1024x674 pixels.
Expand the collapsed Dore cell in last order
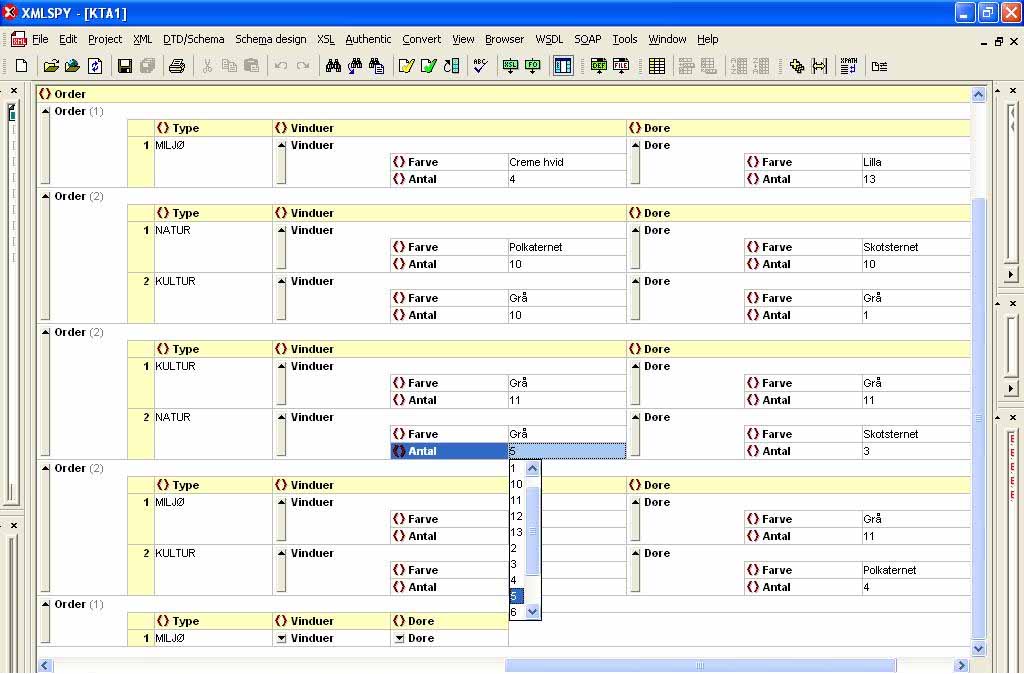[x=399, y=638]
